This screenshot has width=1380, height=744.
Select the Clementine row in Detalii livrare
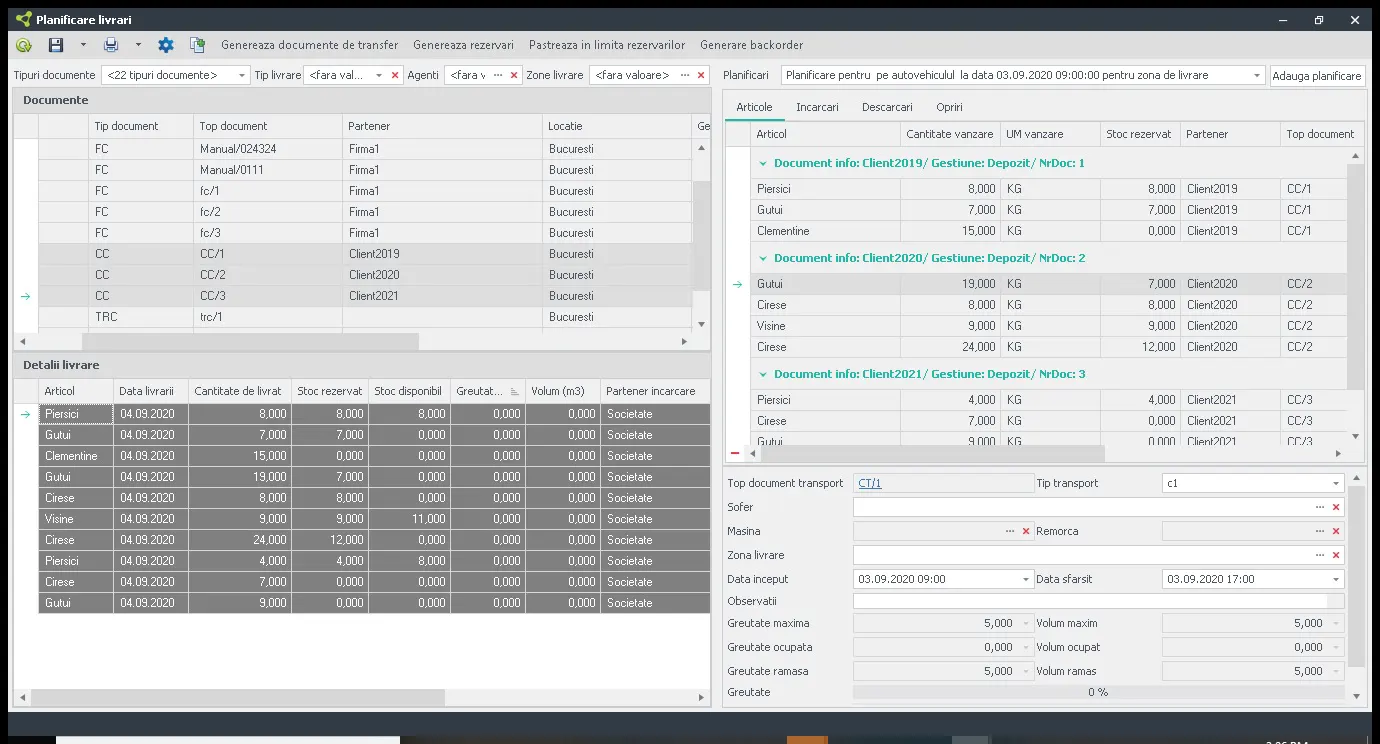[x=374, y=456]
